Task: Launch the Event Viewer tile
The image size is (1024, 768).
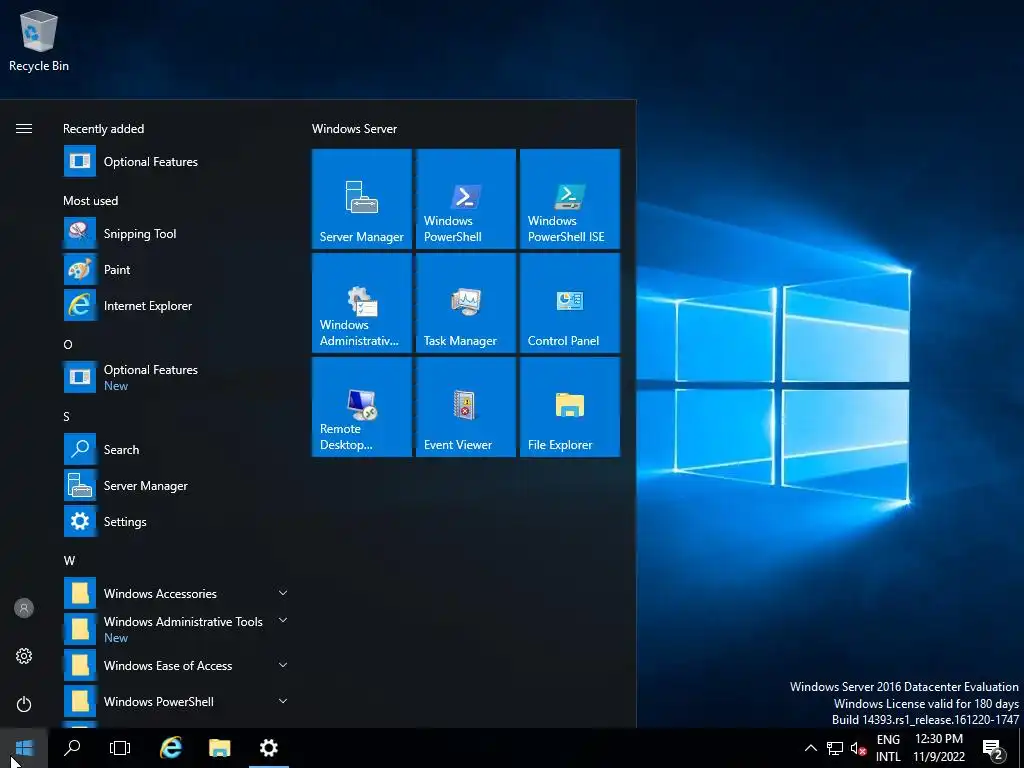Action: (466, 406)
